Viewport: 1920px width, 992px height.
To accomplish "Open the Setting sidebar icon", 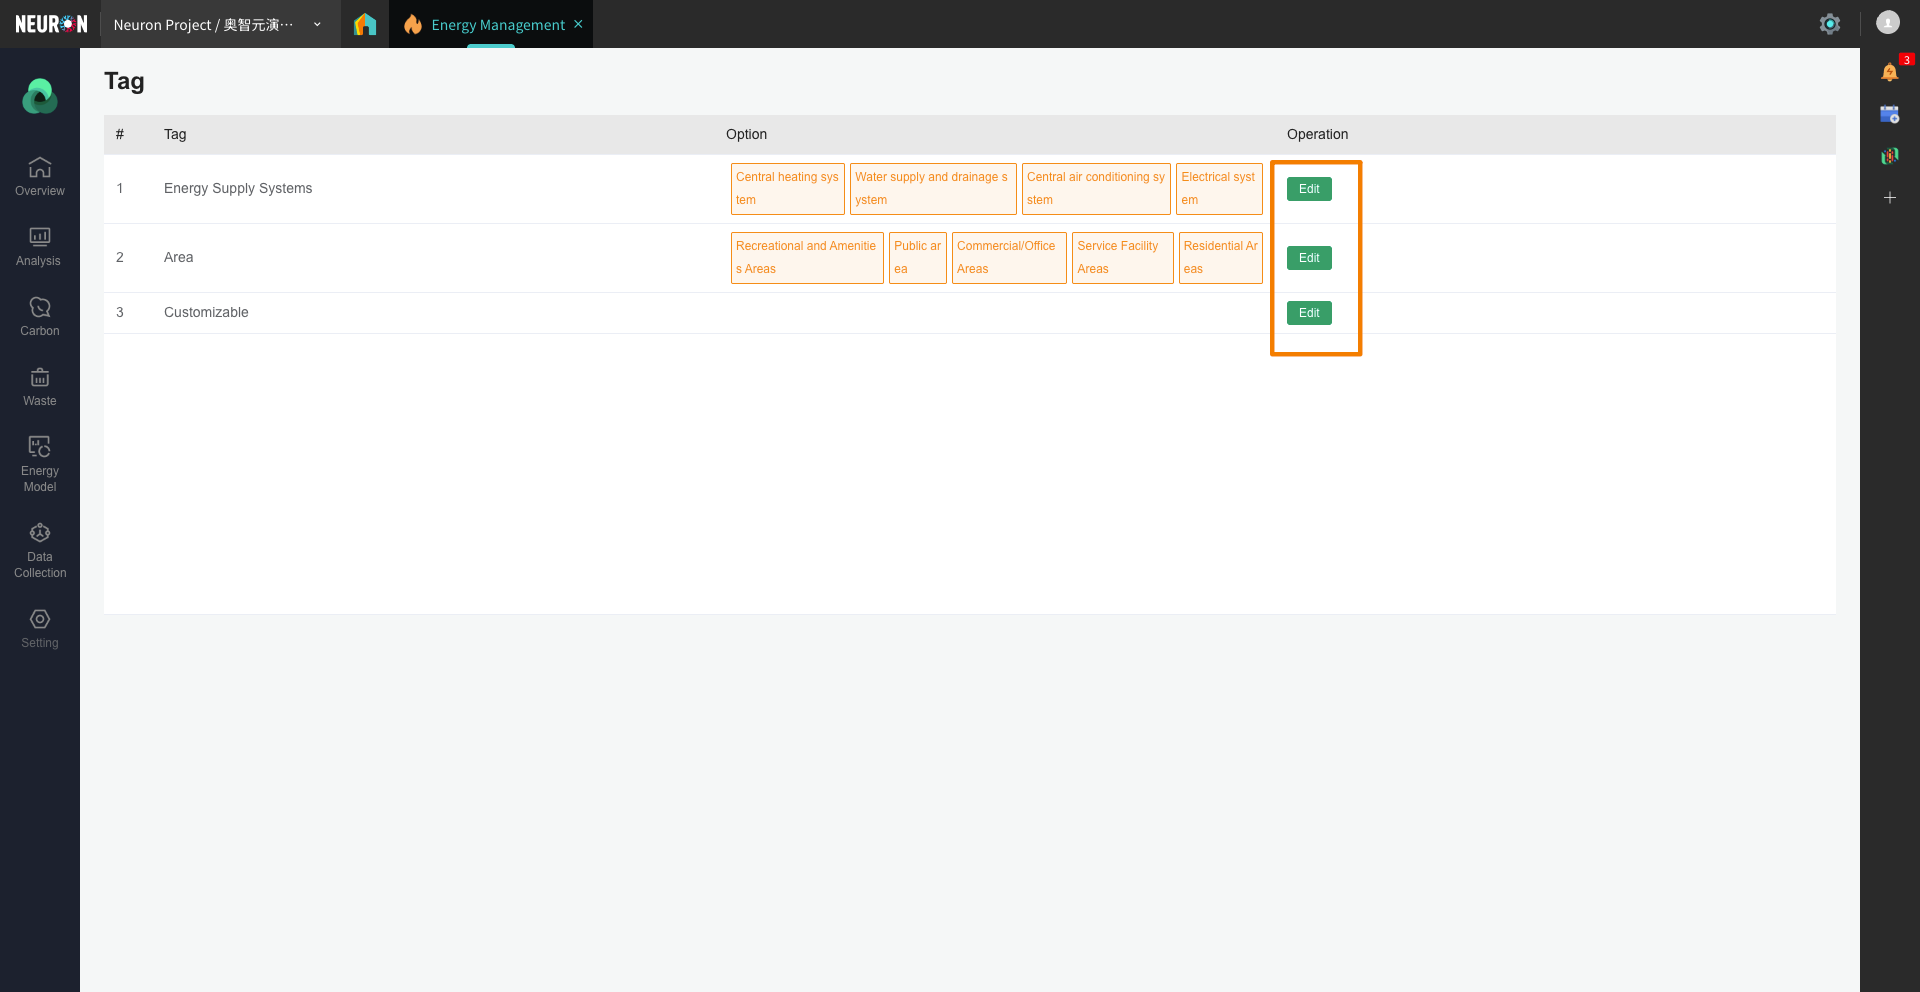I will point(40,628).
